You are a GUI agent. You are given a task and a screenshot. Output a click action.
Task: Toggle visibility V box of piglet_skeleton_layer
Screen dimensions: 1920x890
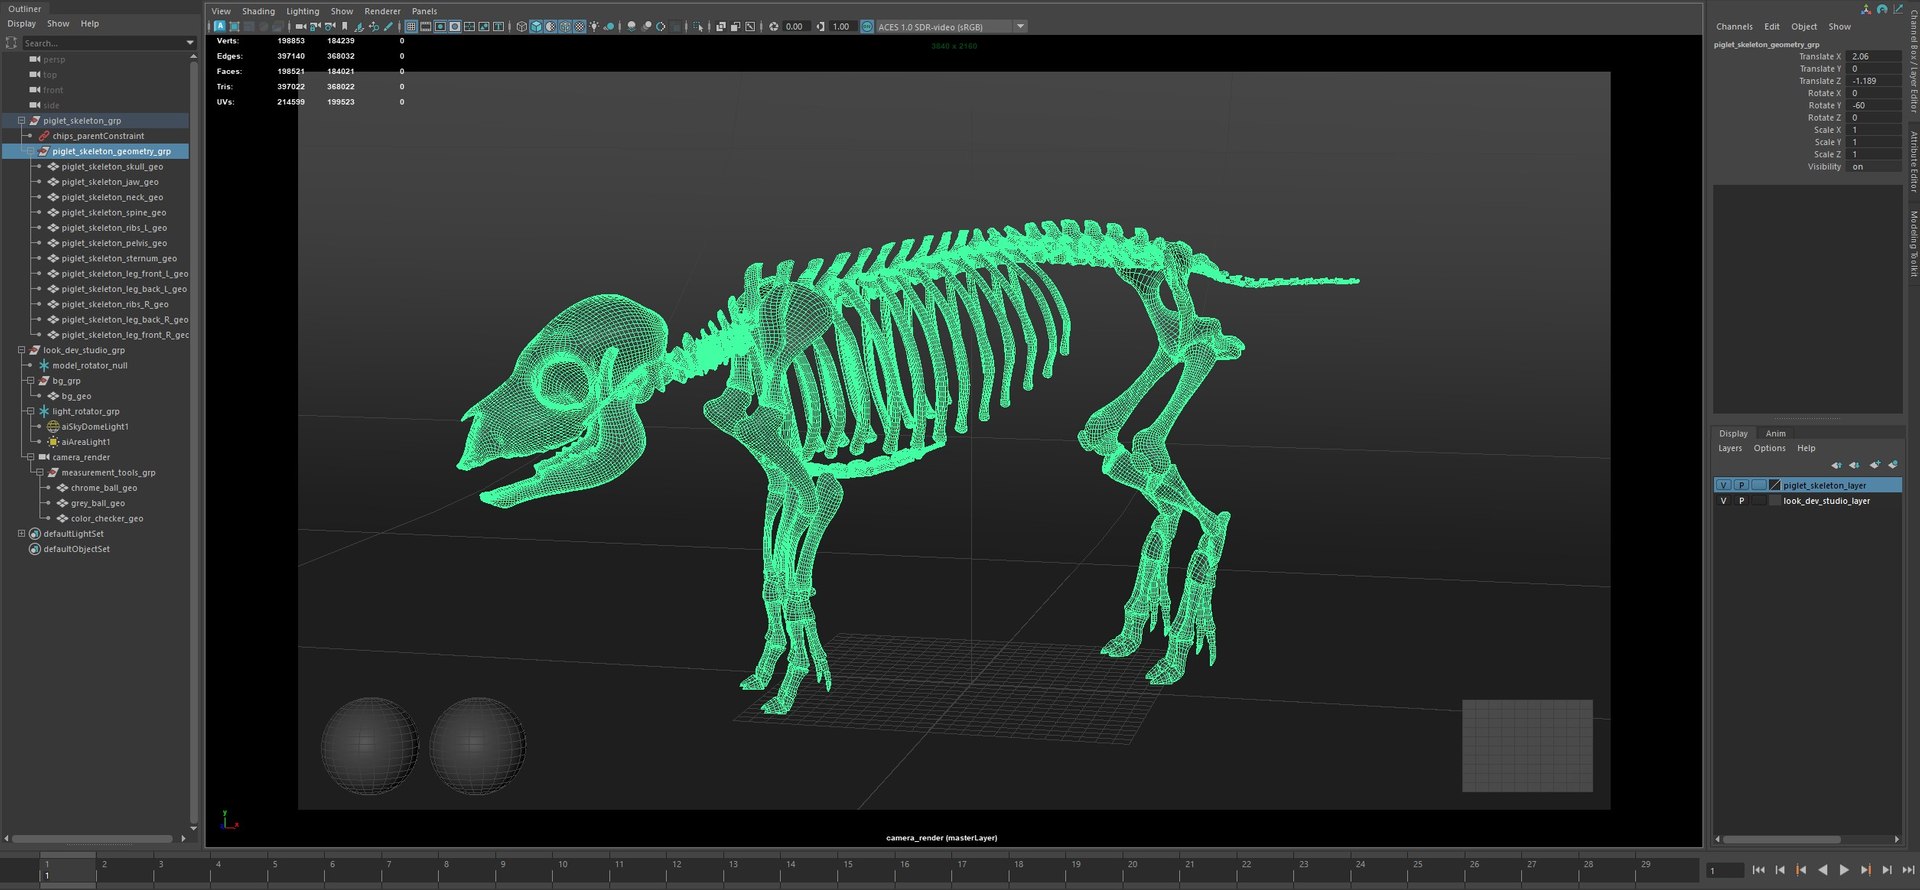point(1723,485)
